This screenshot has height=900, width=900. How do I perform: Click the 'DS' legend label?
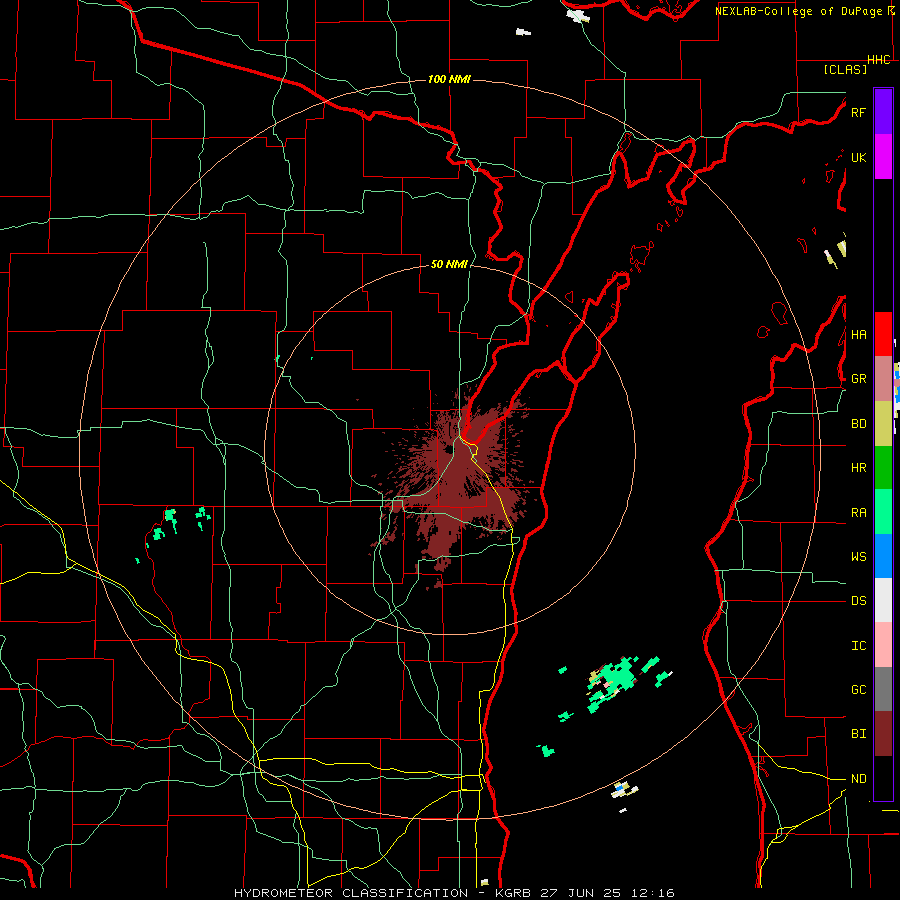pos(858,601)
